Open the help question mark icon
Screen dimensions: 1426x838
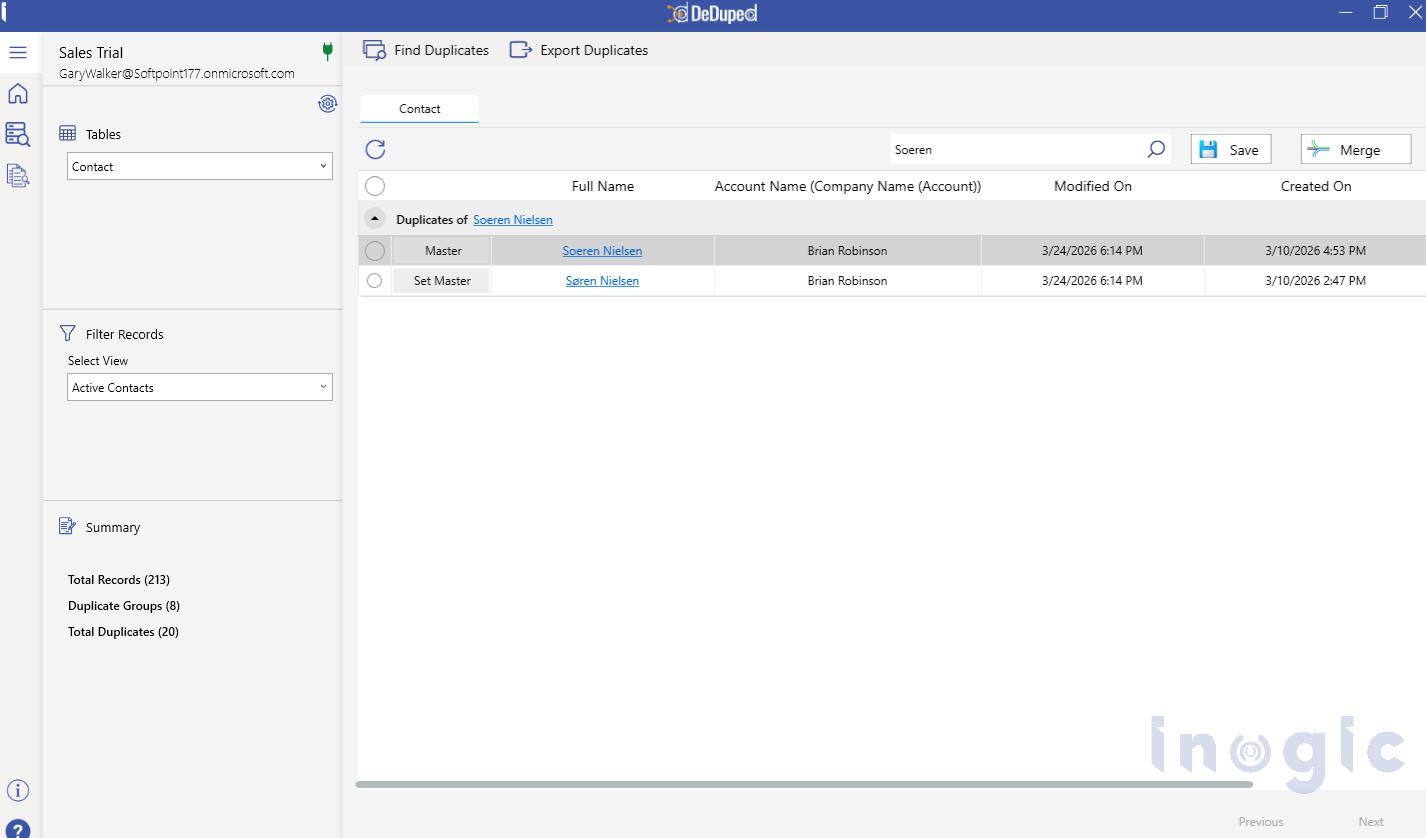(17, 828)
